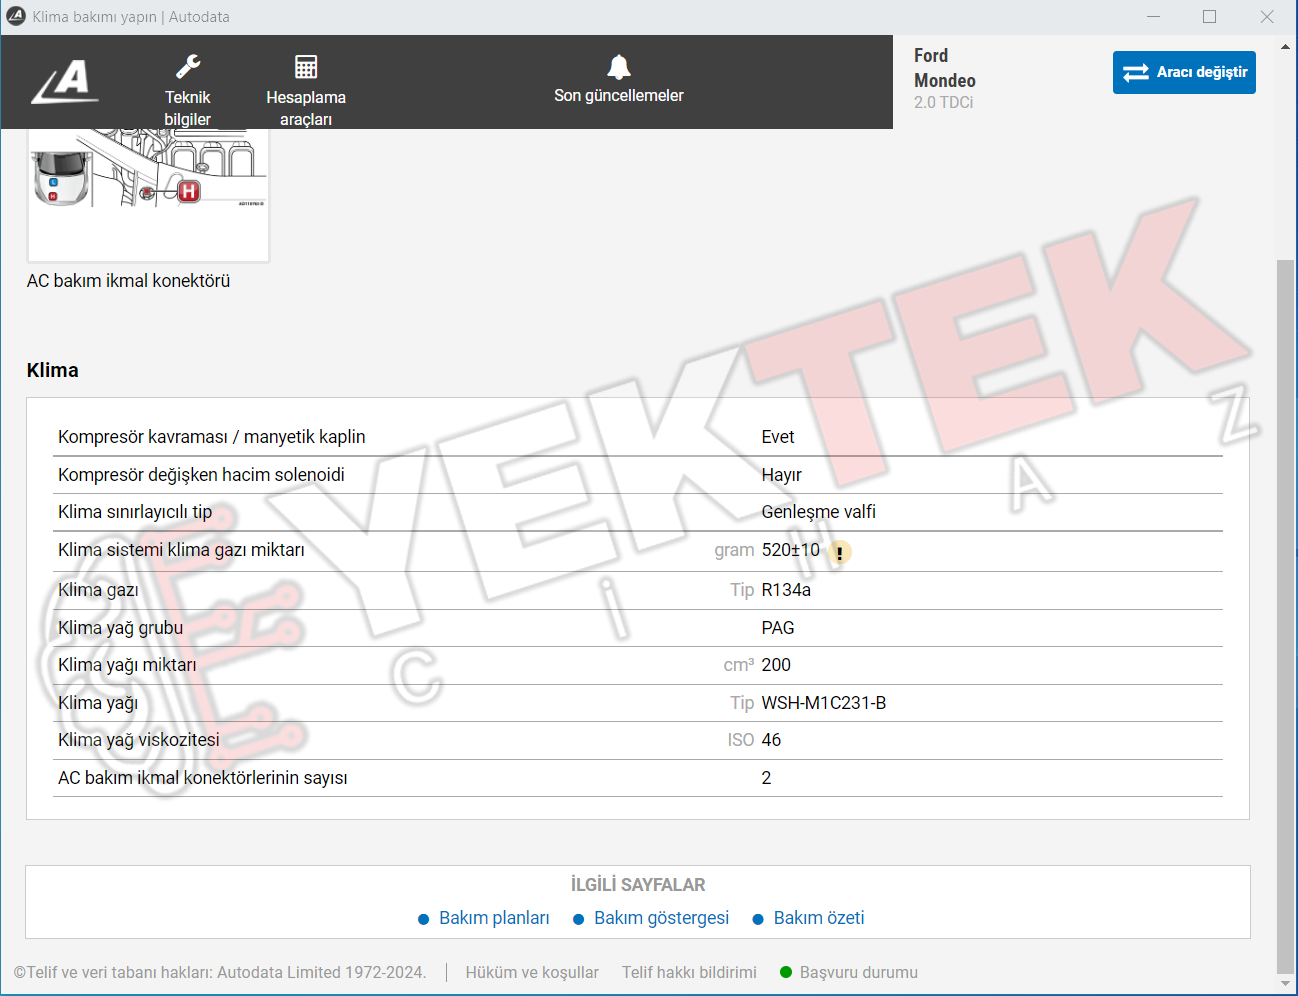The width and height of the screenshot is (1298, 996).
Task: Click the Klima yağ viskozitesi label
Action: point(139,740)
